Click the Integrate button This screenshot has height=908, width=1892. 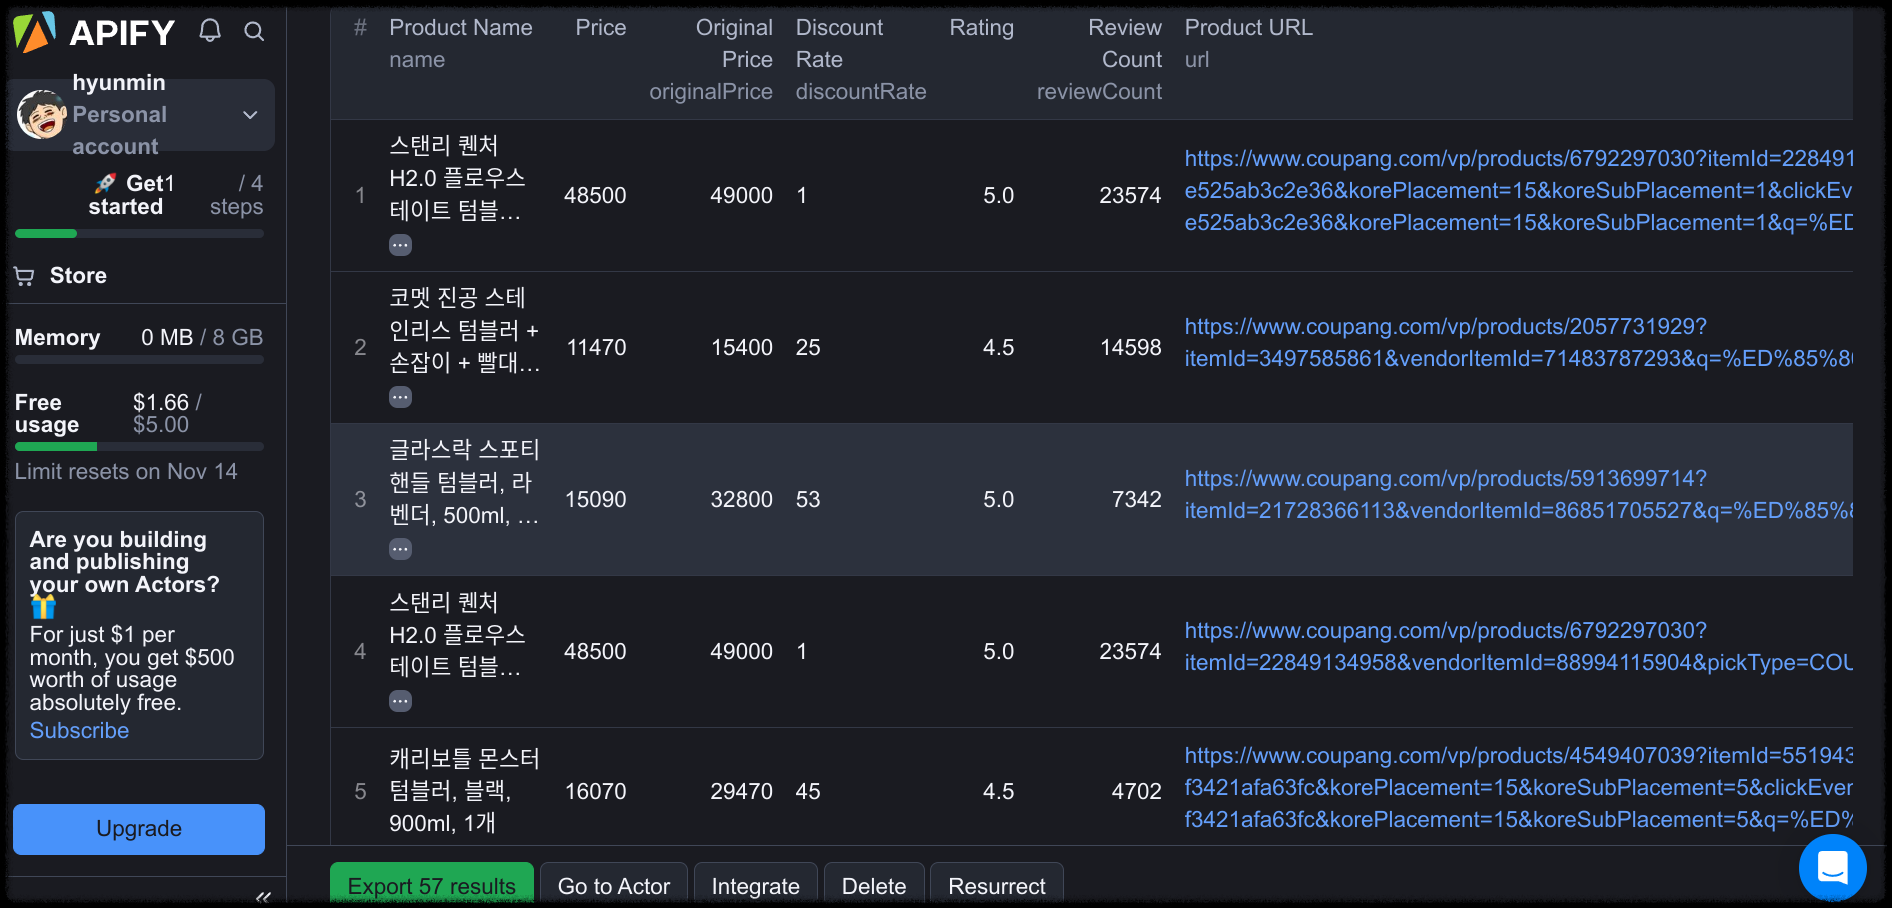click(x=756, y=885)
